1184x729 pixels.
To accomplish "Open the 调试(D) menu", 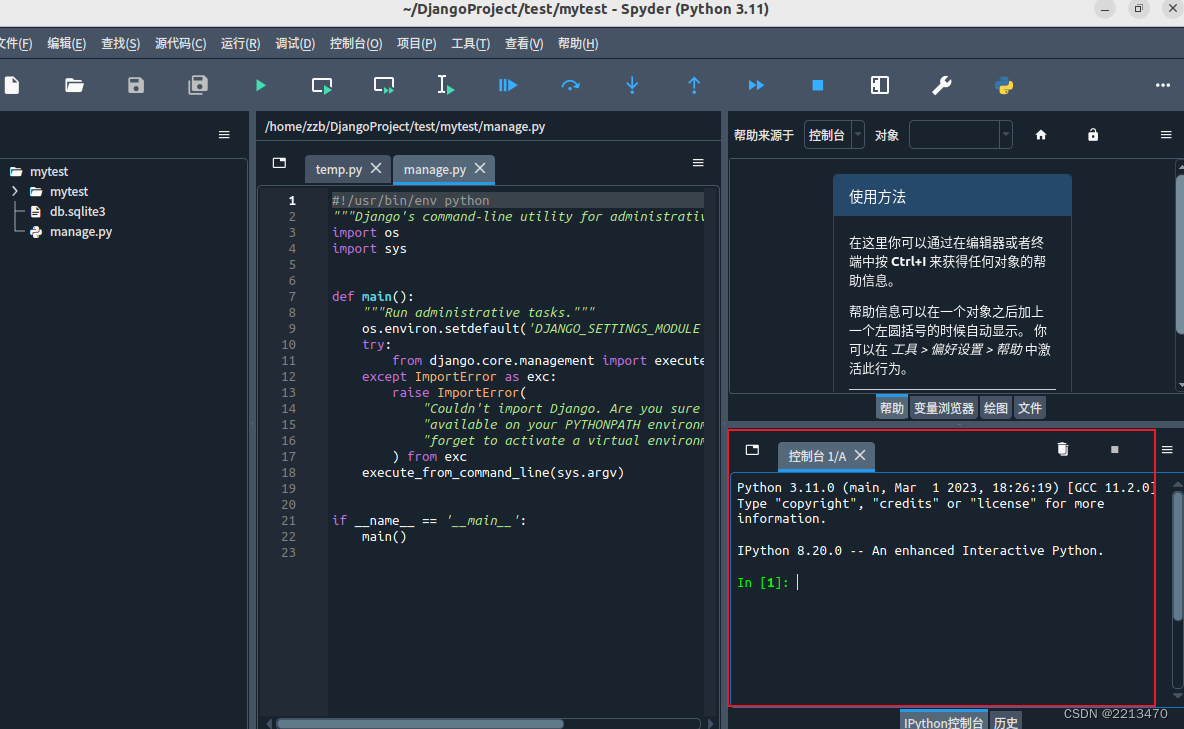I will click(x=295, y=43).
